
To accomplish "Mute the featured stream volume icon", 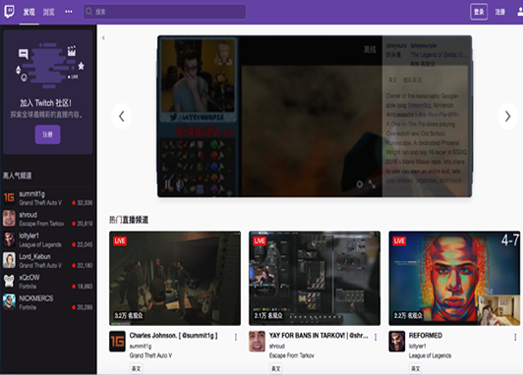I will tap(180, 184).
